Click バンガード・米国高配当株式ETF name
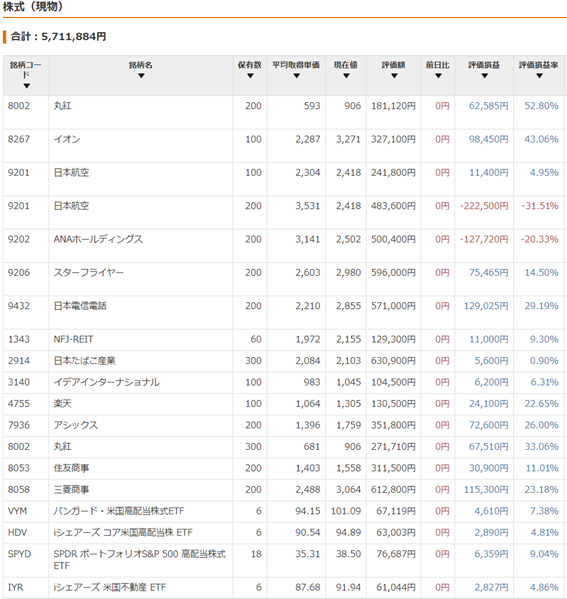Screen dimensions: 567x599 [x=119, y=511]
